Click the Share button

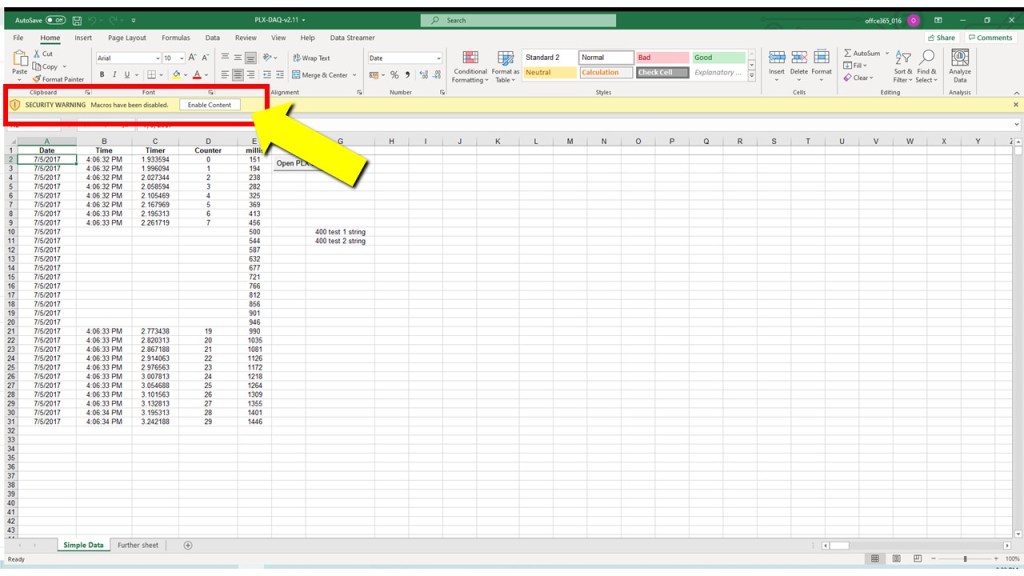940,38
